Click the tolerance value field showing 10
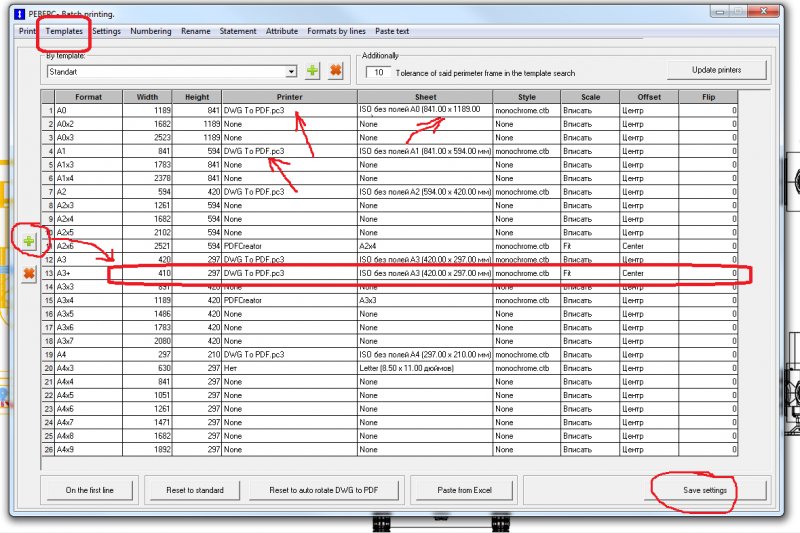 (x=378, y=72)
